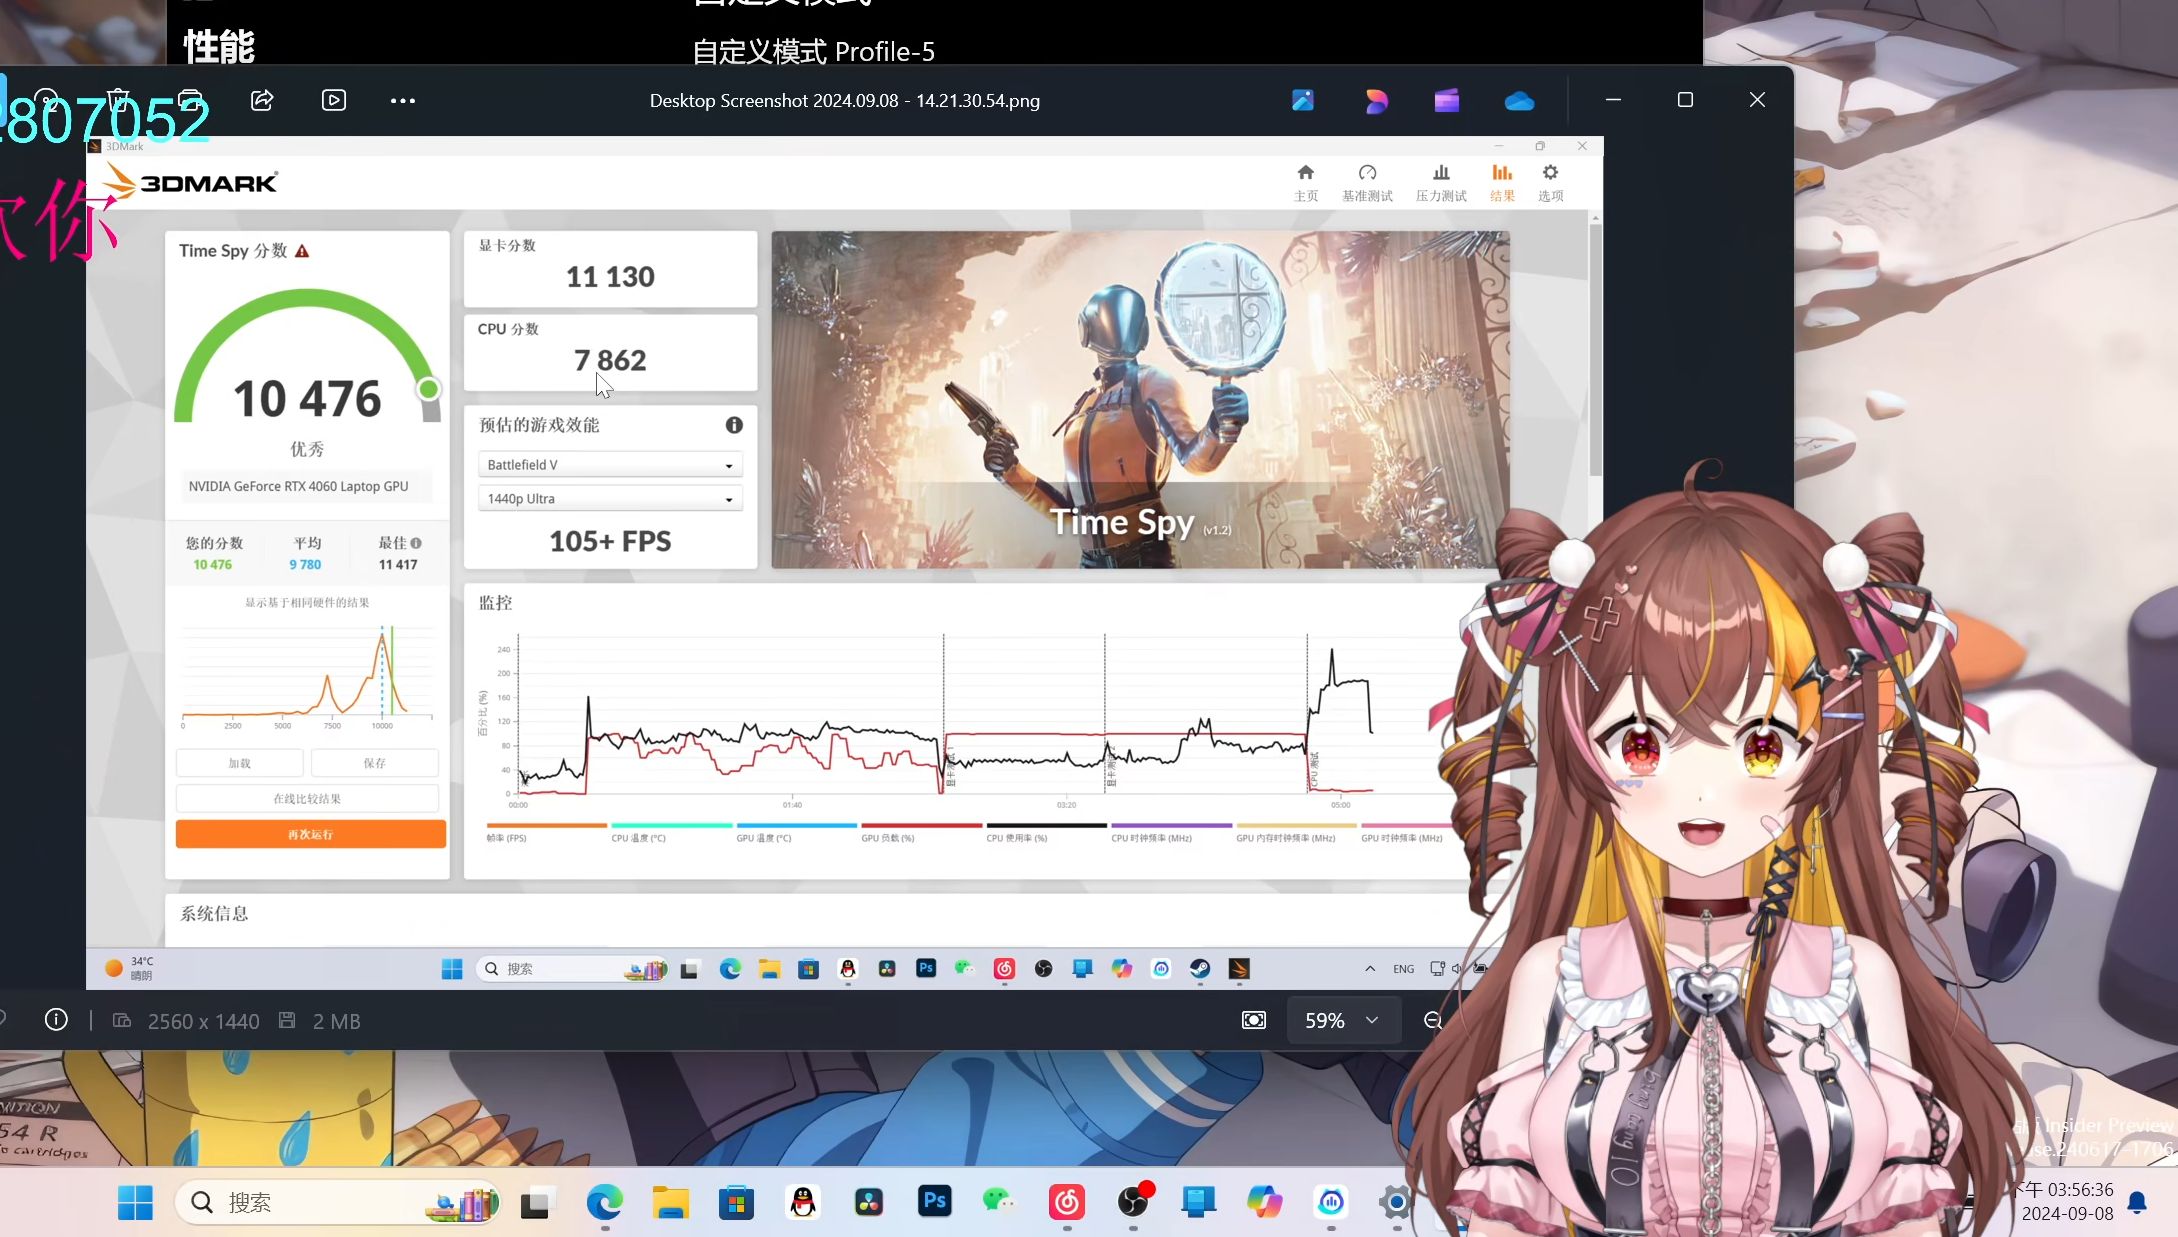
Task: Click the GPU 内存时钟频率 legend label
Action: (x=1286, y=838)
